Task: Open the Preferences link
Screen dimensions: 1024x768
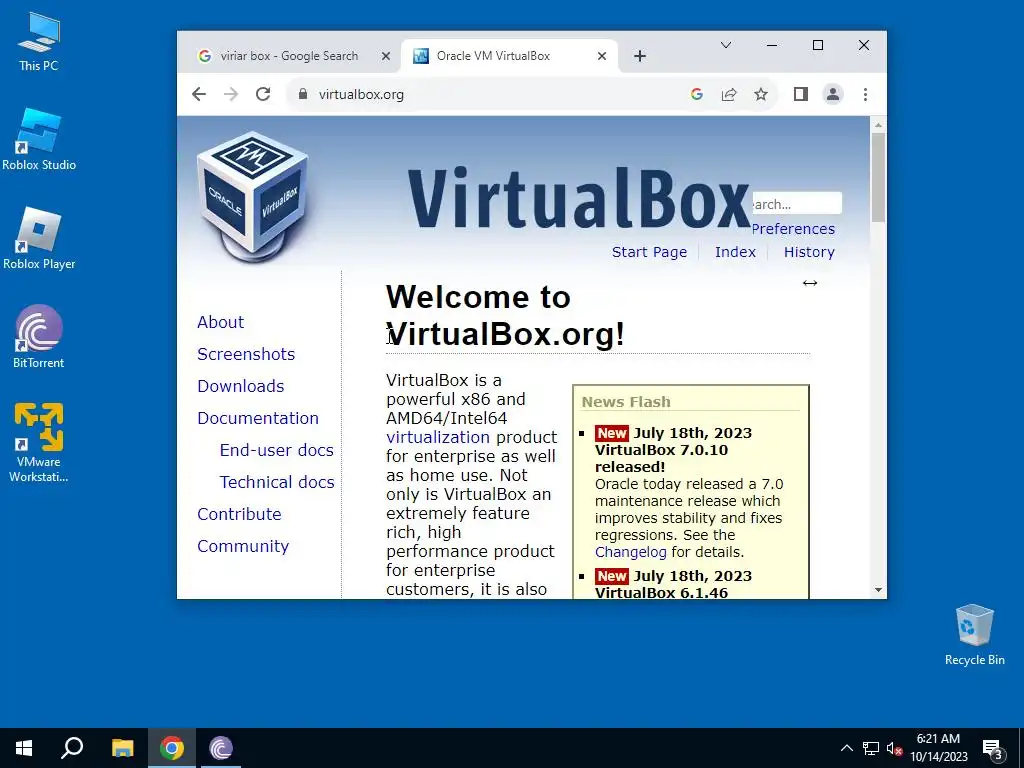Action: pos(793,229)
